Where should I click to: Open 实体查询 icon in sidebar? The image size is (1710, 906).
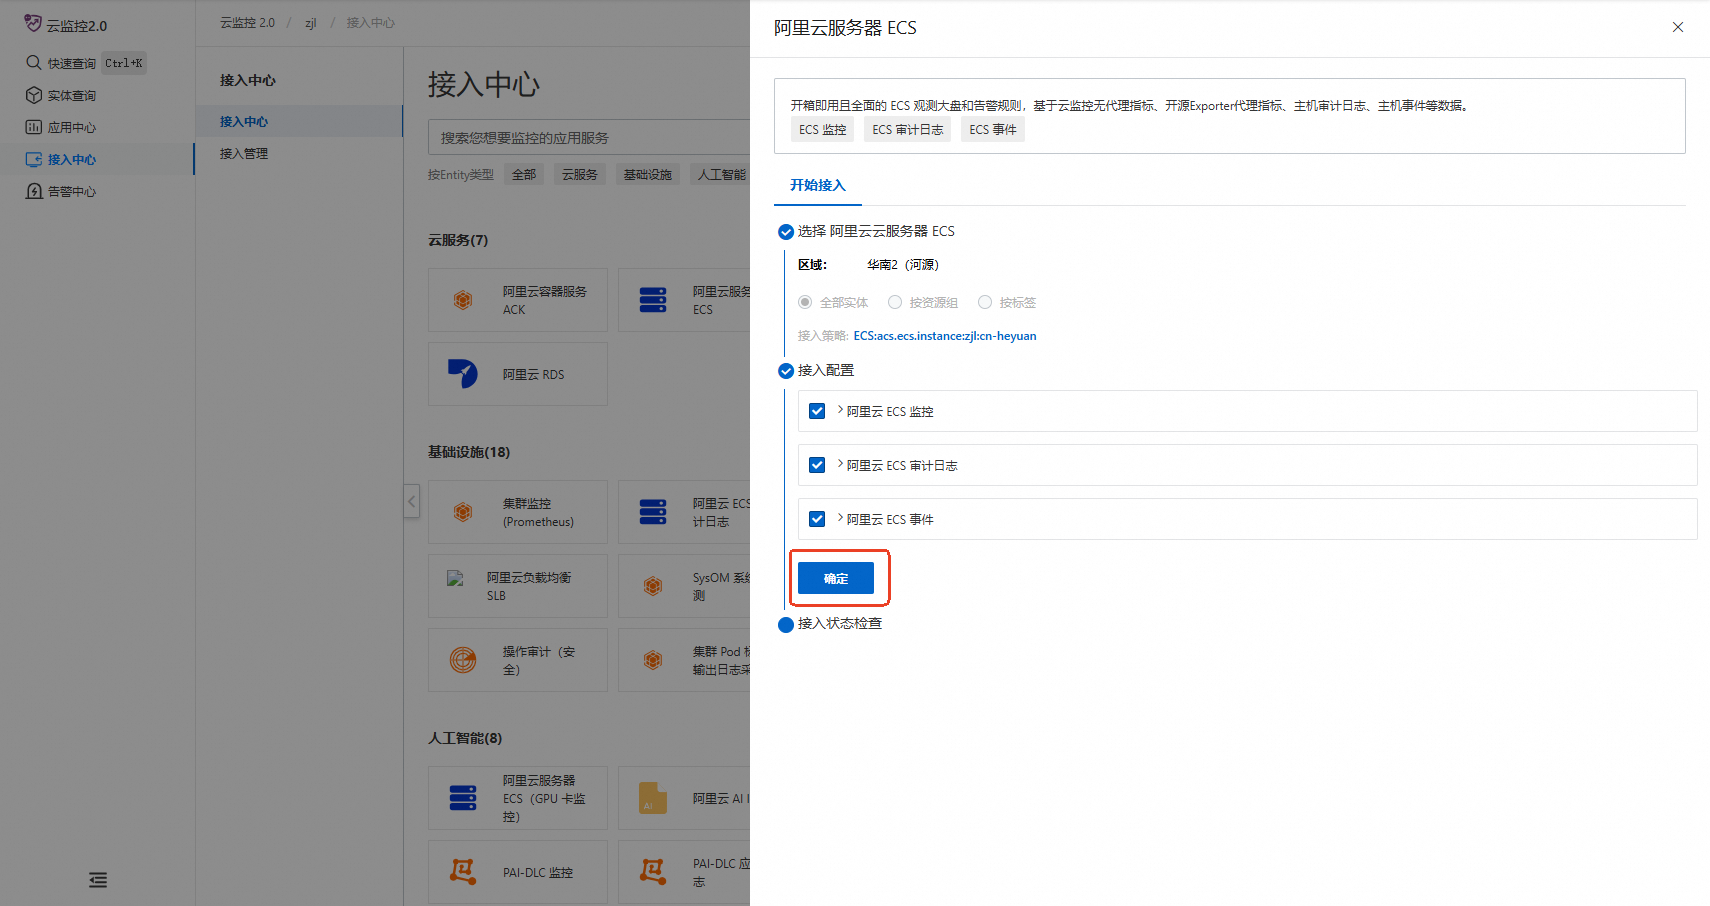coord(34,95)
